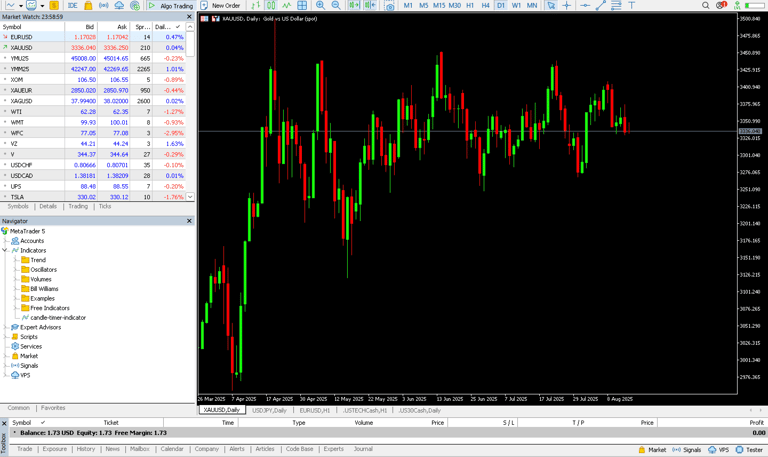The width and height of the screenshot is (768, 457).
Task: Switch chart to line chart type
Action: 287,5
